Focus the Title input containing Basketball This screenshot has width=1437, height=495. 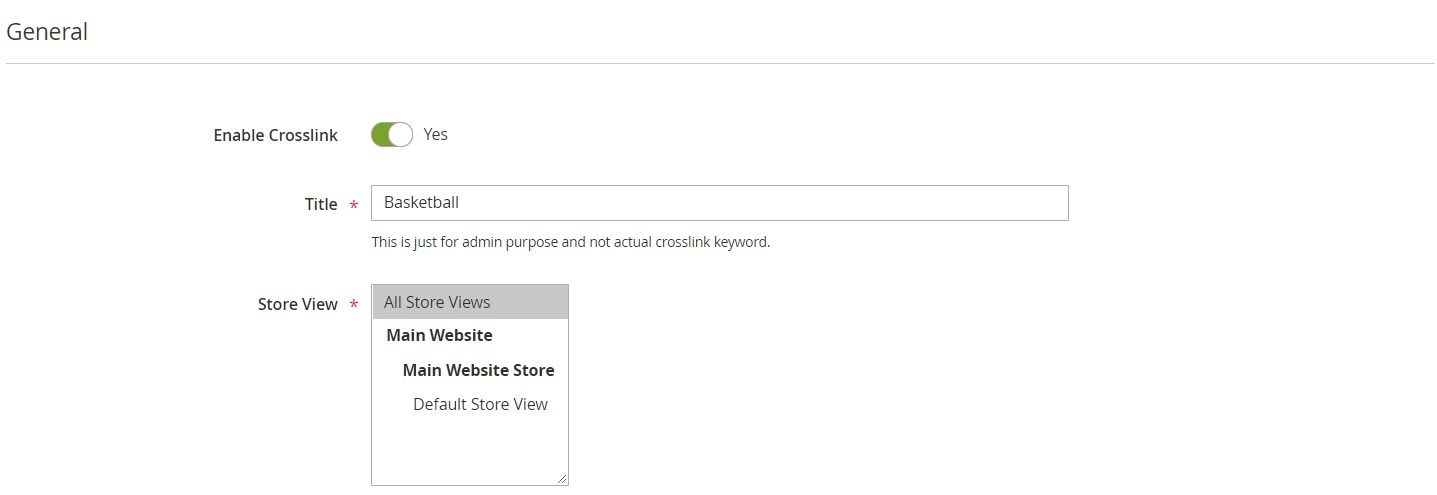[x=720, y=203]
